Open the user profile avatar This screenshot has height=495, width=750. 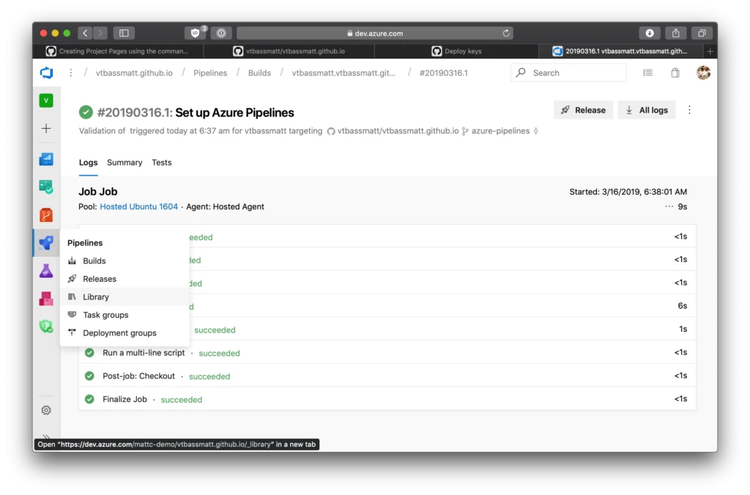coord(703,73)
